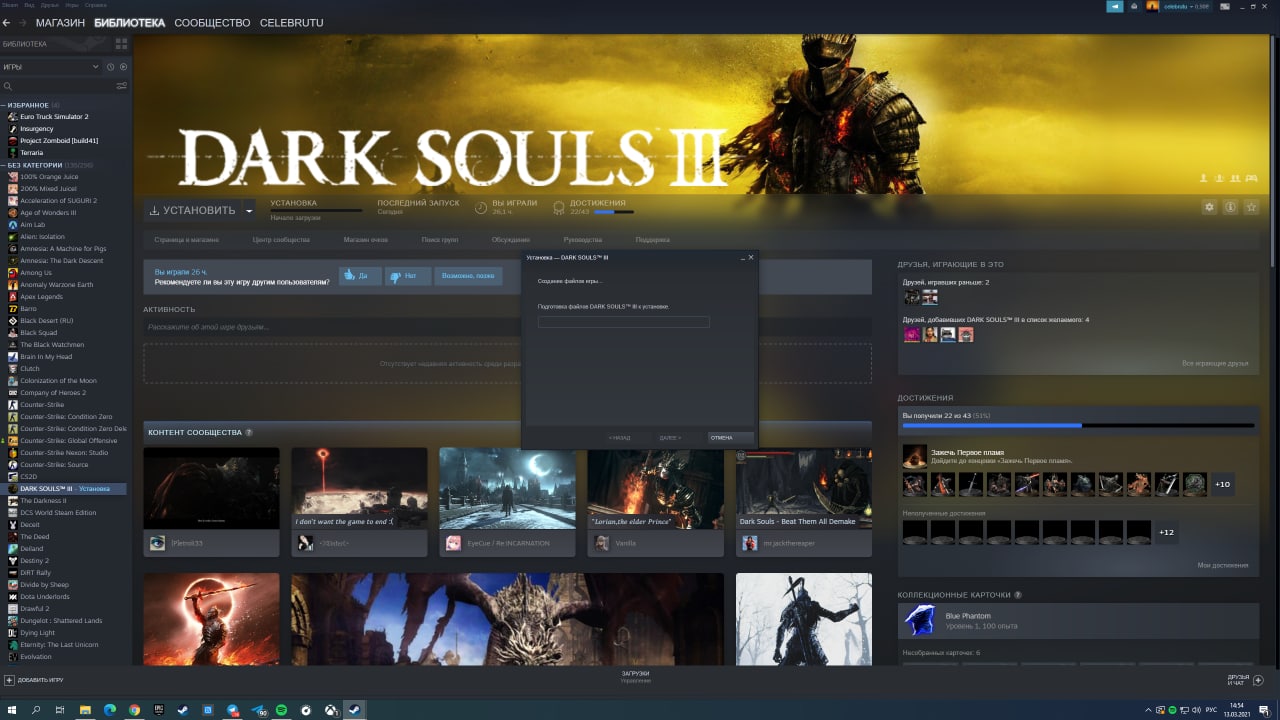Open CELEBRUTU profile tab
This screenshot has height=720, width=1280.
pos(291,22)
